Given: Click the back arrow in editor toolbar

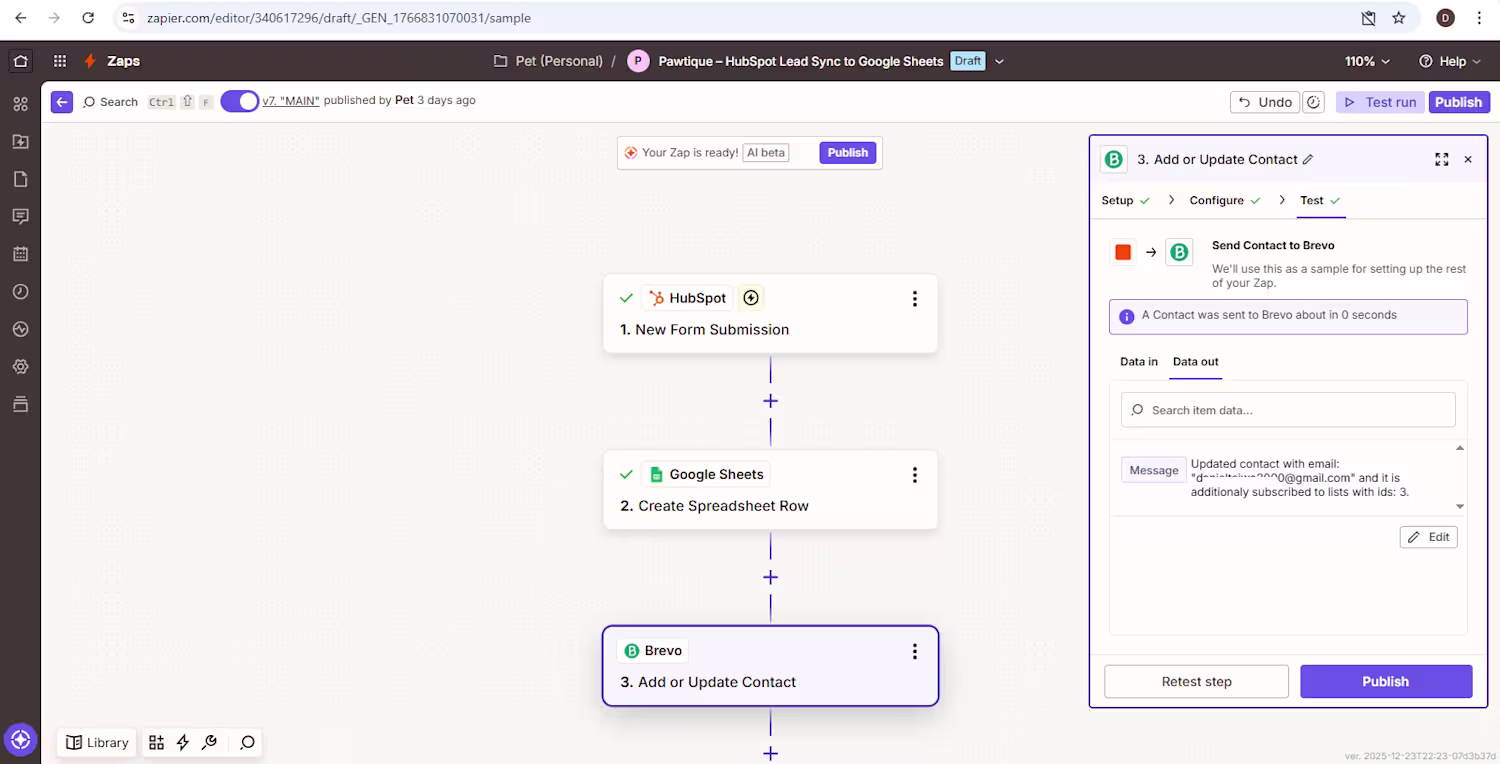Looking at the screenshot, I should [x=62, y=102].
